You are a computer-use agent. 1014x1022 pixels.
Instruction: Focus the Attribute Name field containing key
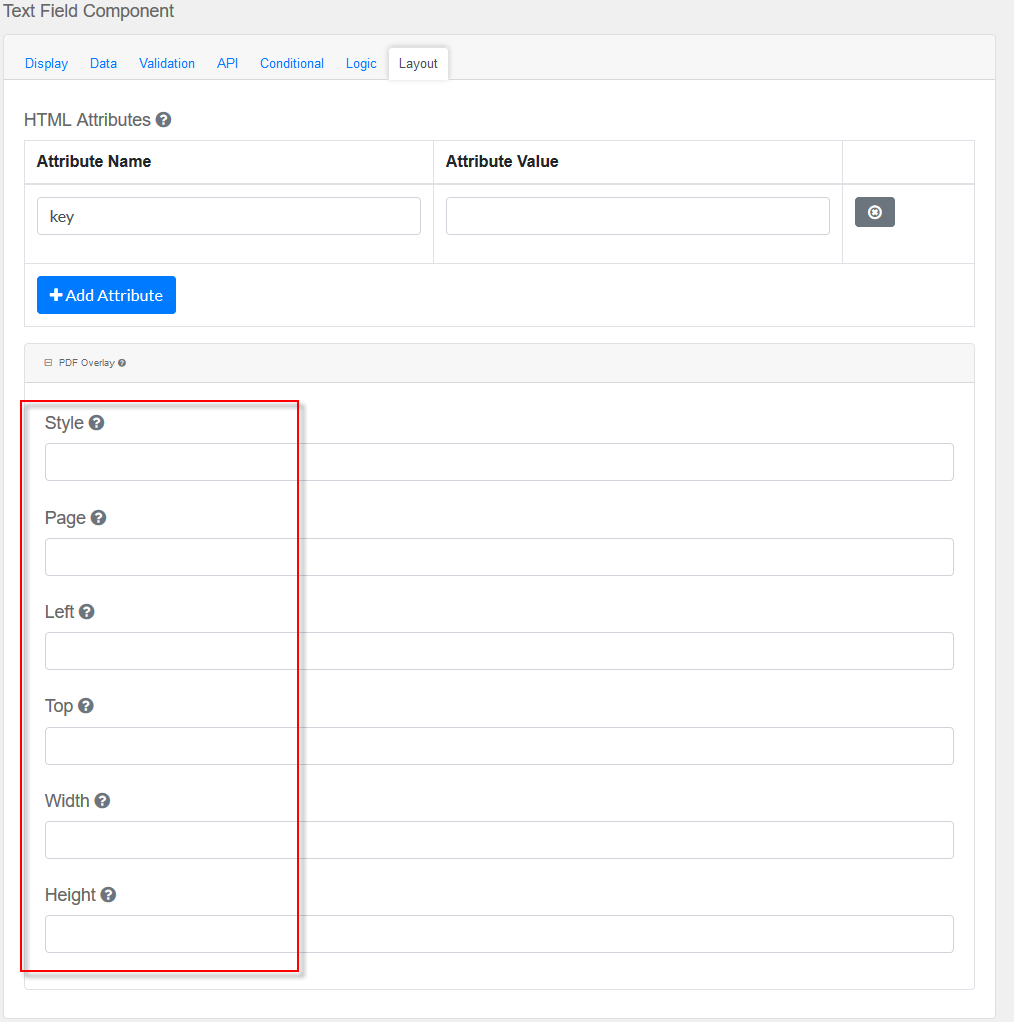point(228,216)
